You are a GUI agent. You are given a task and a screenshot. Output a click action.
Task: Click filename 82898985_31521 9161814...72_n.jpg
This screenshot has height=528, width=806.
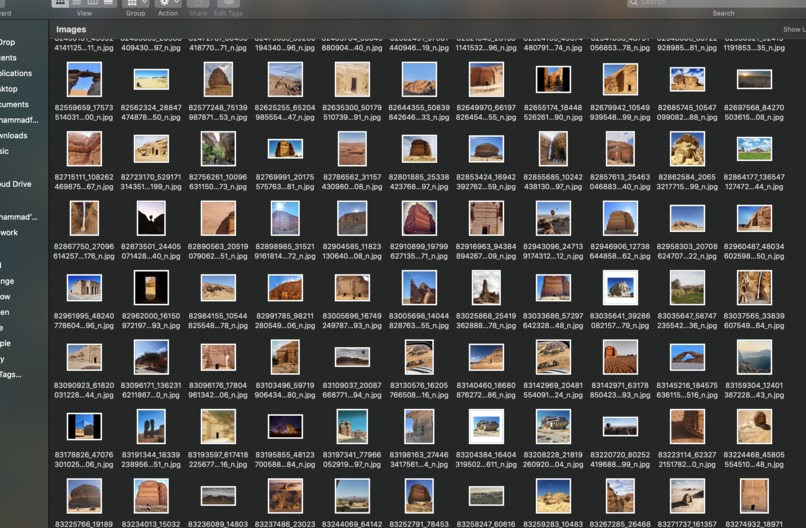(285, 251)
